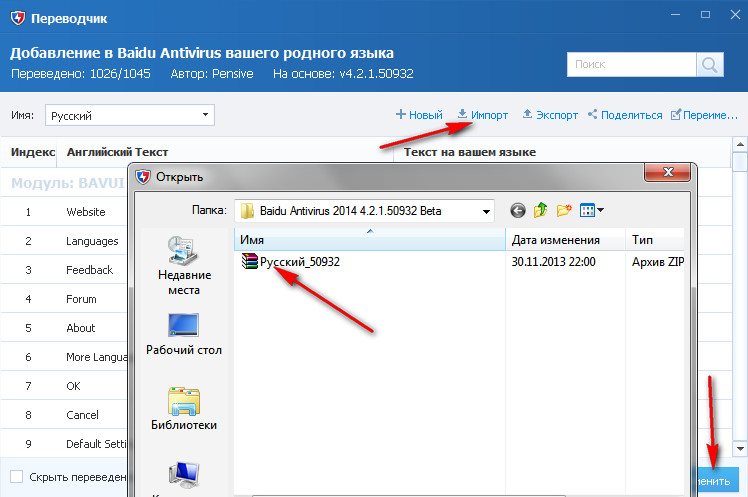The height and width of the screenshot is (497, 748).
Task: Click the Up one level folder icon
Action: point(540,210)
